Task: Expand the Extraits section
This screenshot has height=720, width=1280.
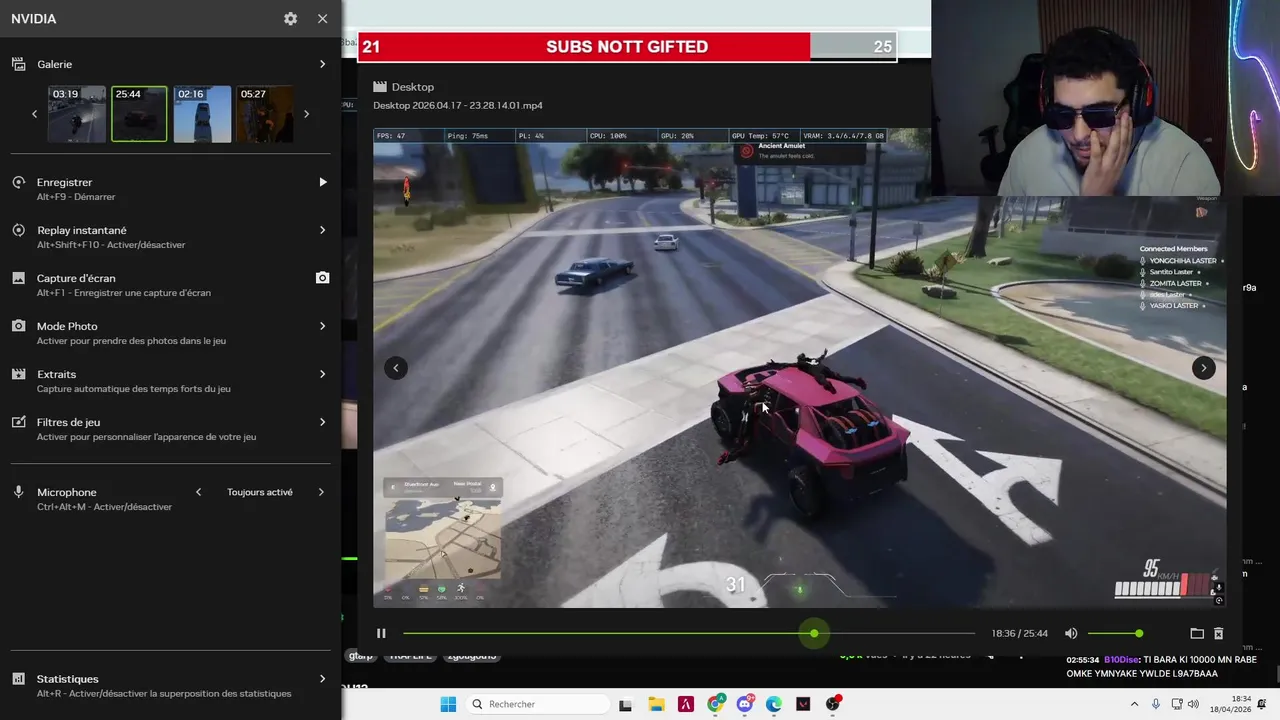Action: [x=322, y=374]
